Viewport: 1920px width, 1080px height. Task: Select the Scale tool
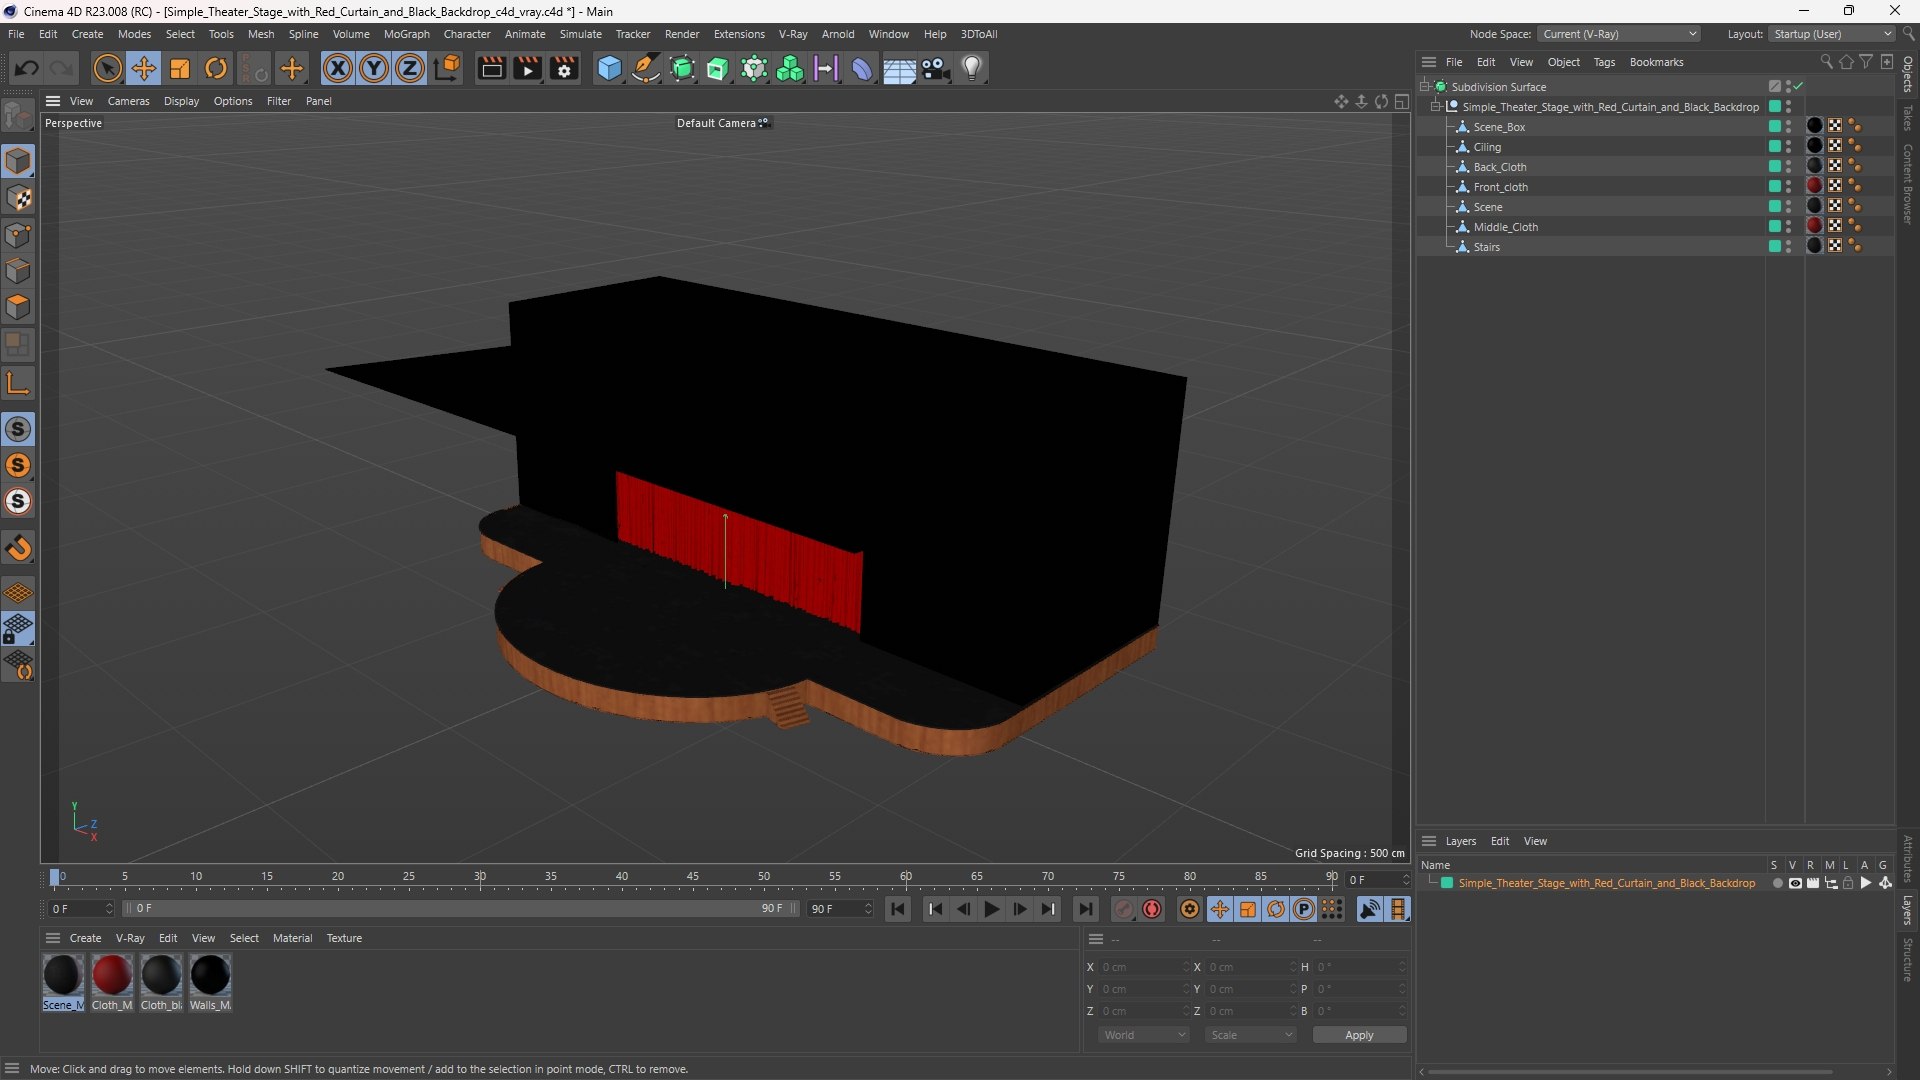tap(180, 68)
